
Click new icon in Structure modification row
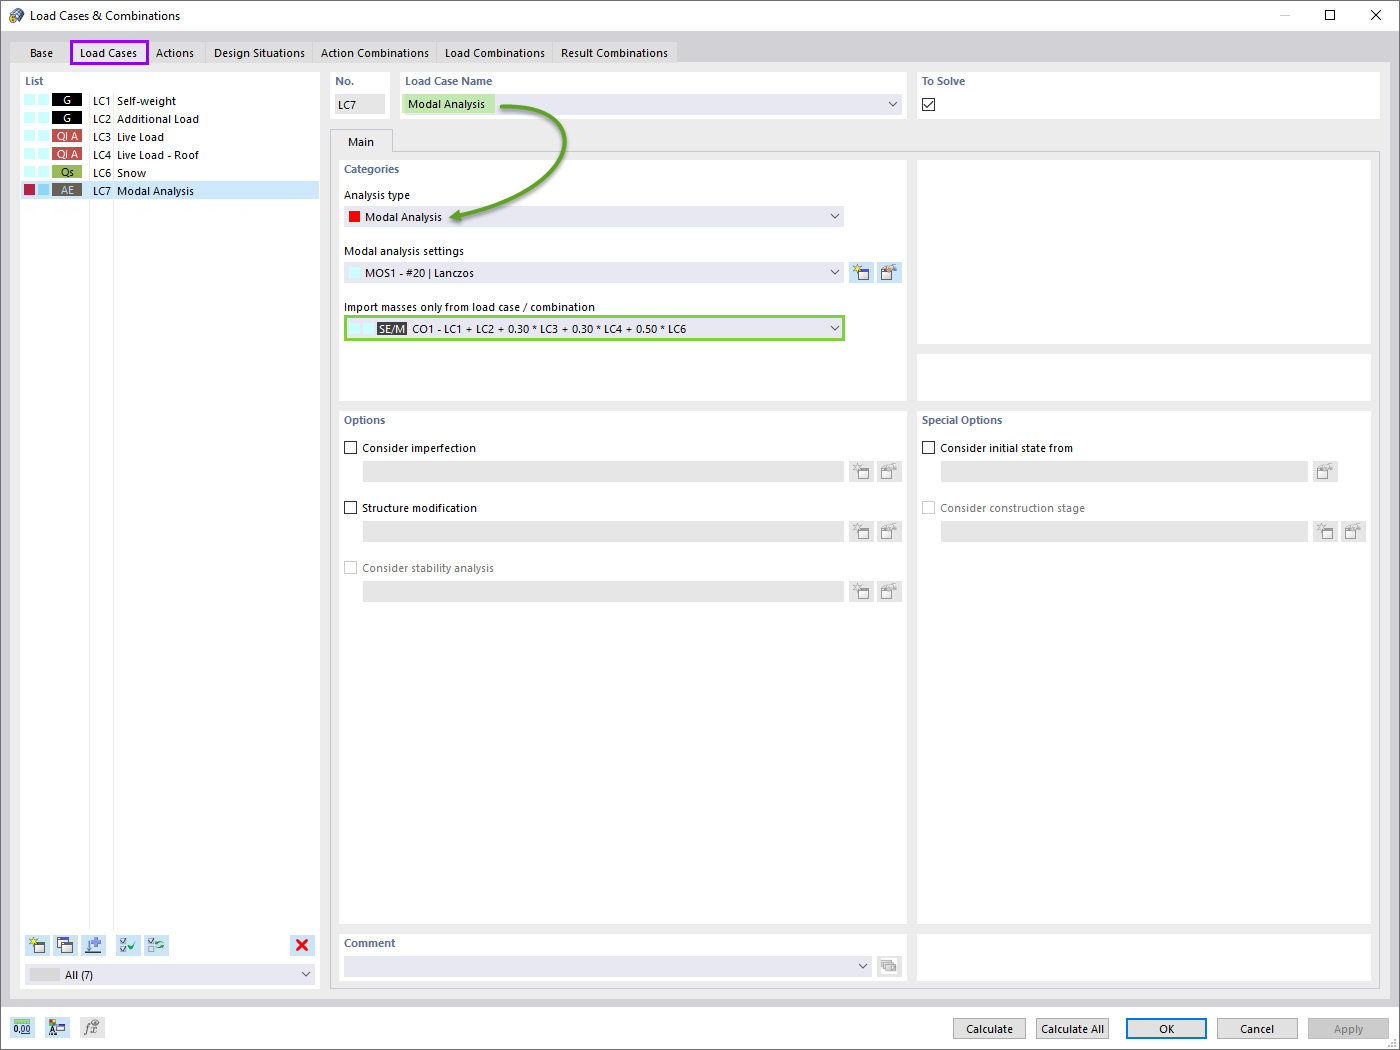861,531
